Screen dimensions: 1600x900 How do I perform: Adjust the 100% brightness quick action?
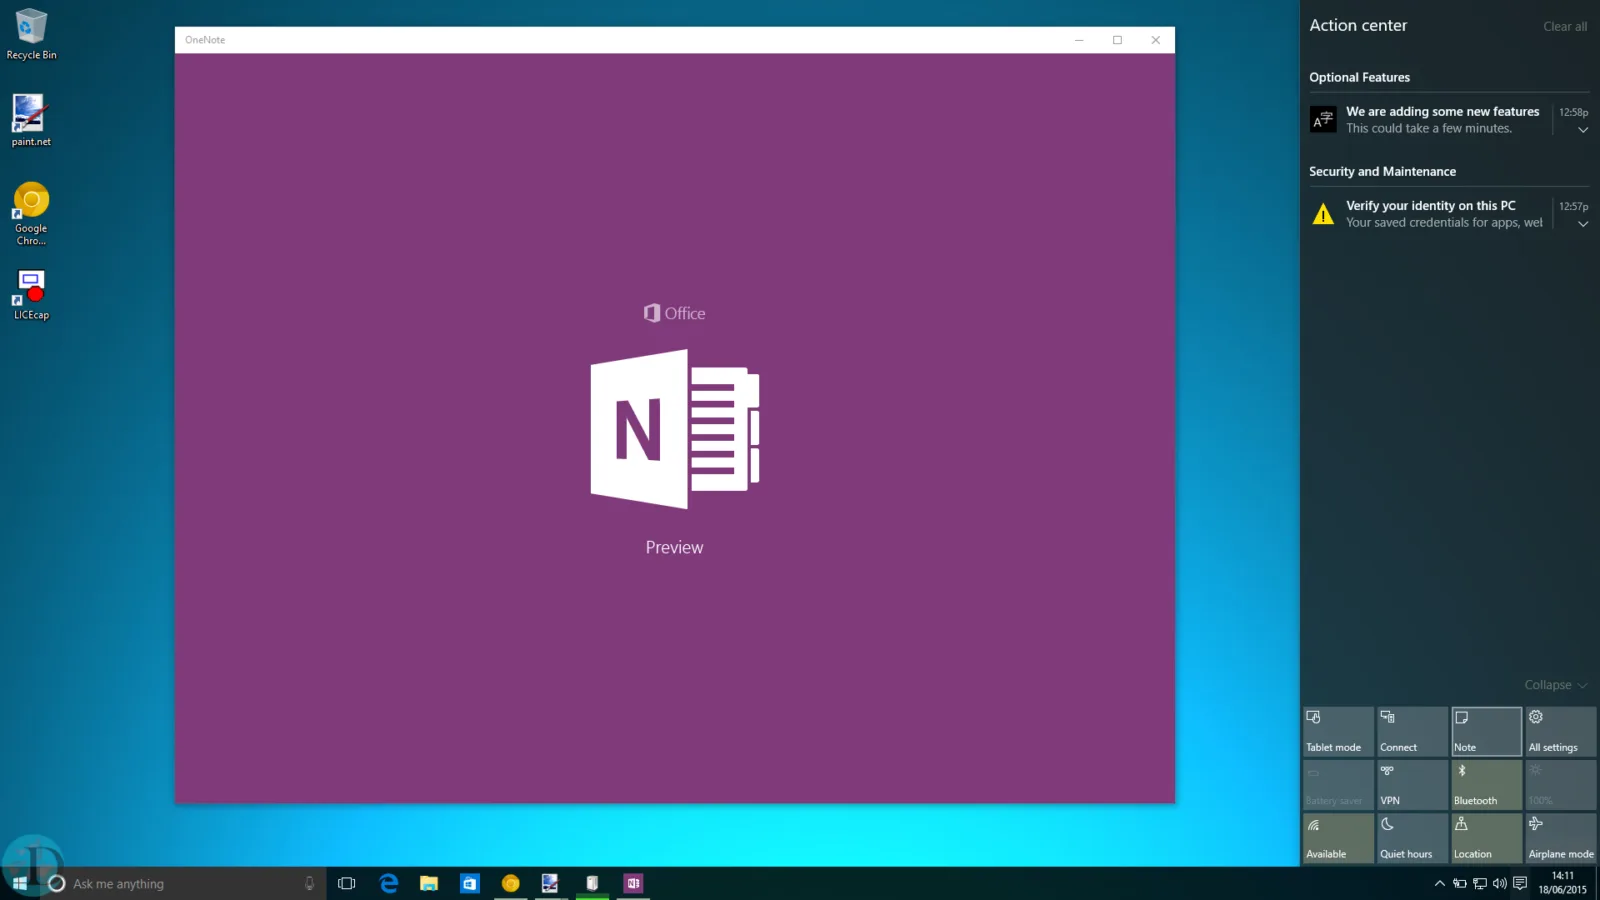(1560, 785)
